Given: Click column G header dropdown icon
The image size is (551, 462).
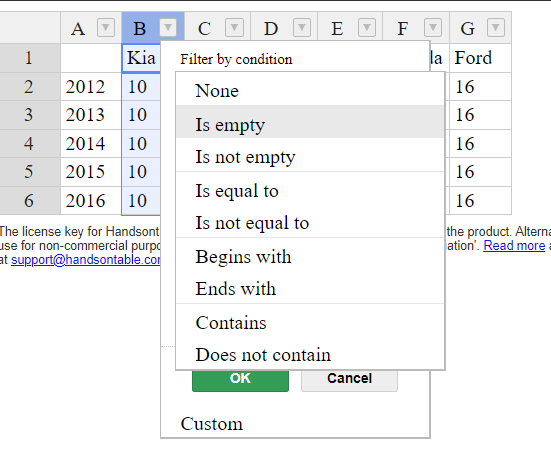Looking at the screenshot, I should point(496,28).
